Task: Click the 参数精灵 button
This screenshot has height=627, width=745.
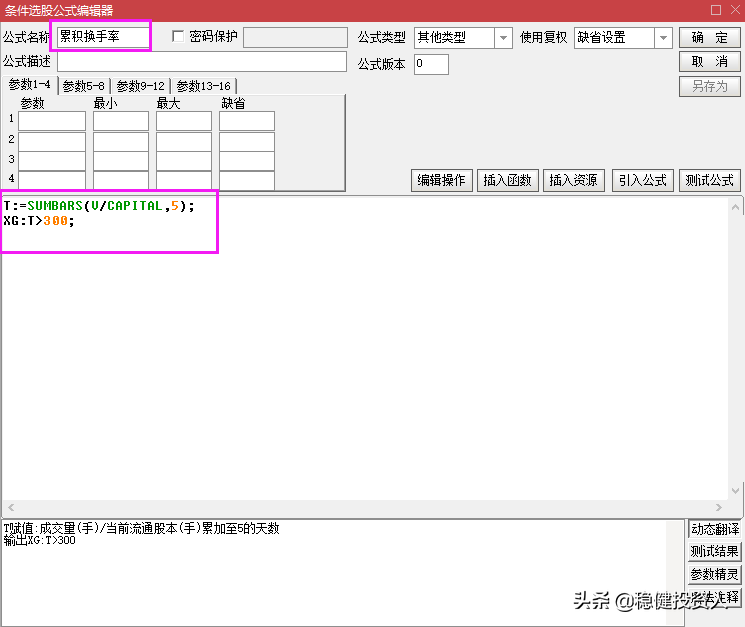Action: pyautogui.click(x=715, y=575)
